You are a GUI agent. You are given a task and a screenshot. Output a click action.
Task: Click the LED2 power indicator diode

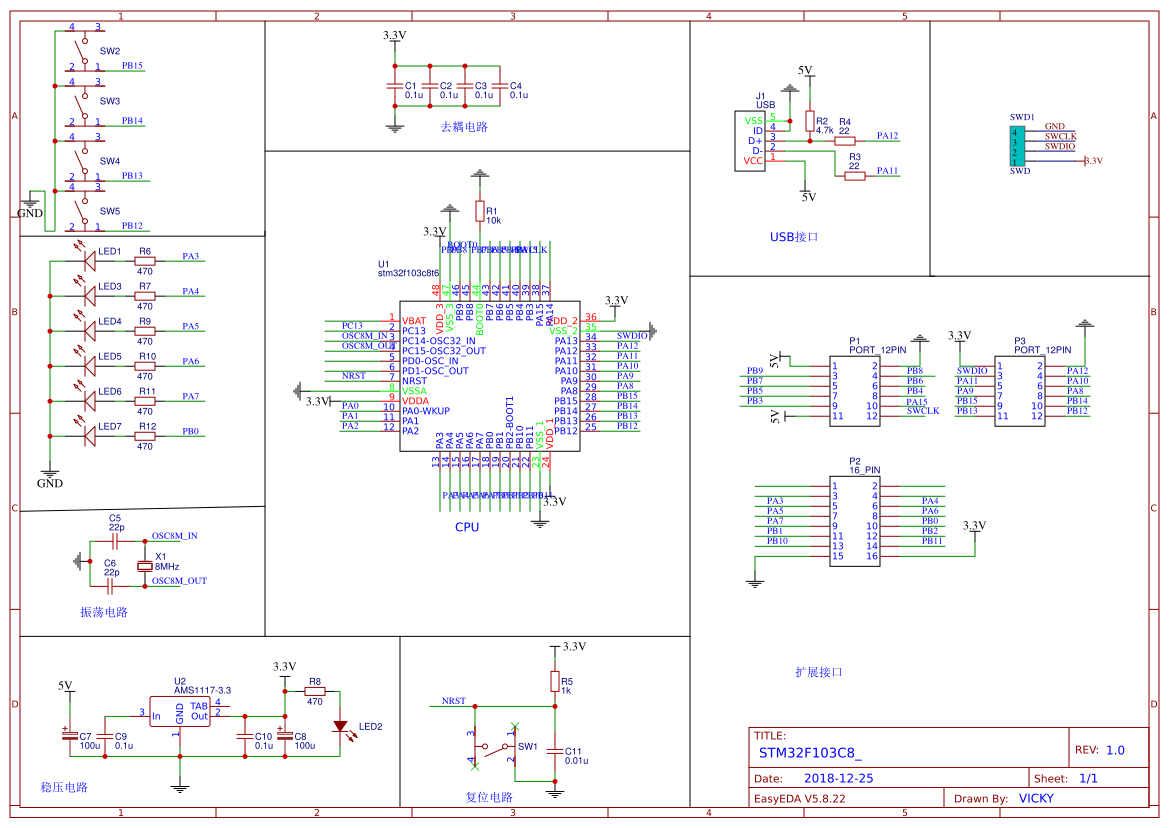[341, 726]
